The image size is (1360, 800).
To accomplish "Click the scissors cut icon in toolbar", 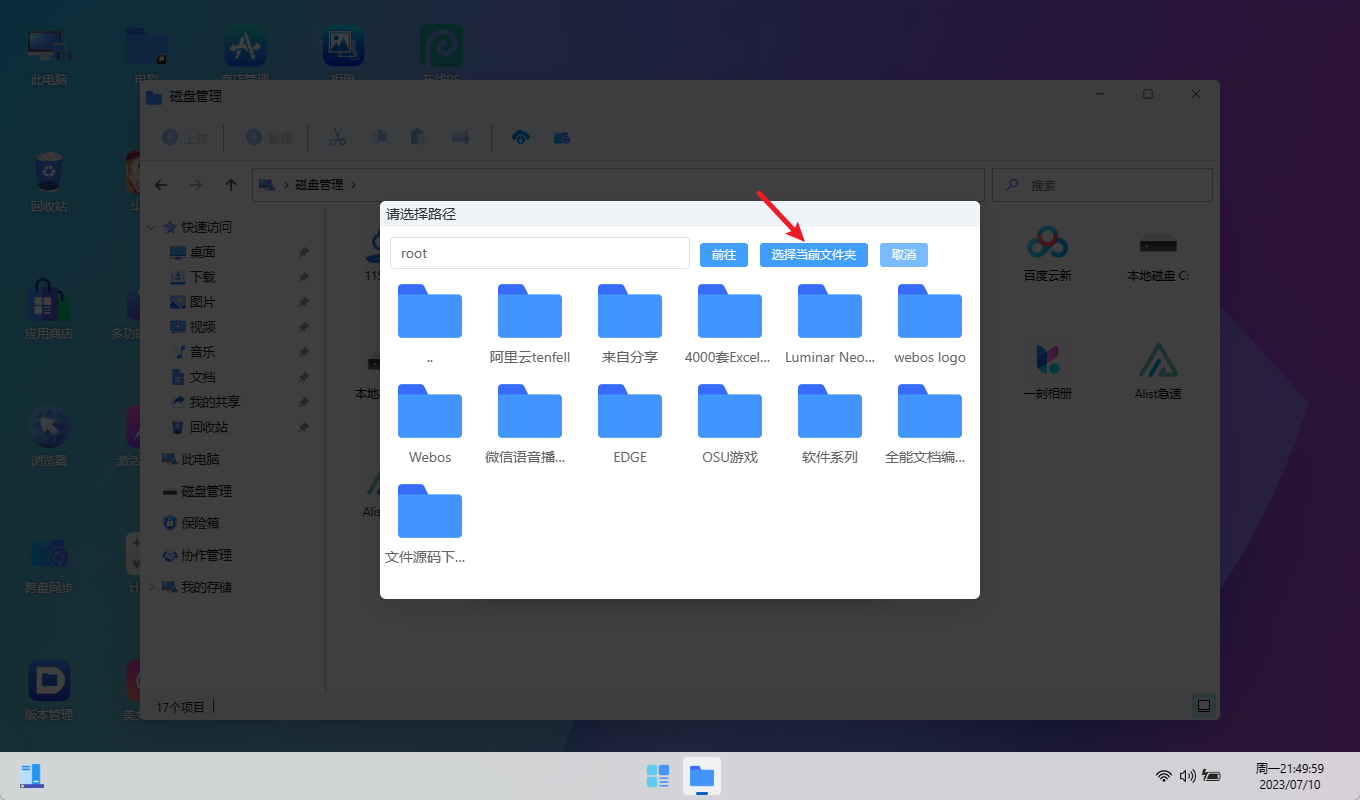I will (x=337, y=137).
